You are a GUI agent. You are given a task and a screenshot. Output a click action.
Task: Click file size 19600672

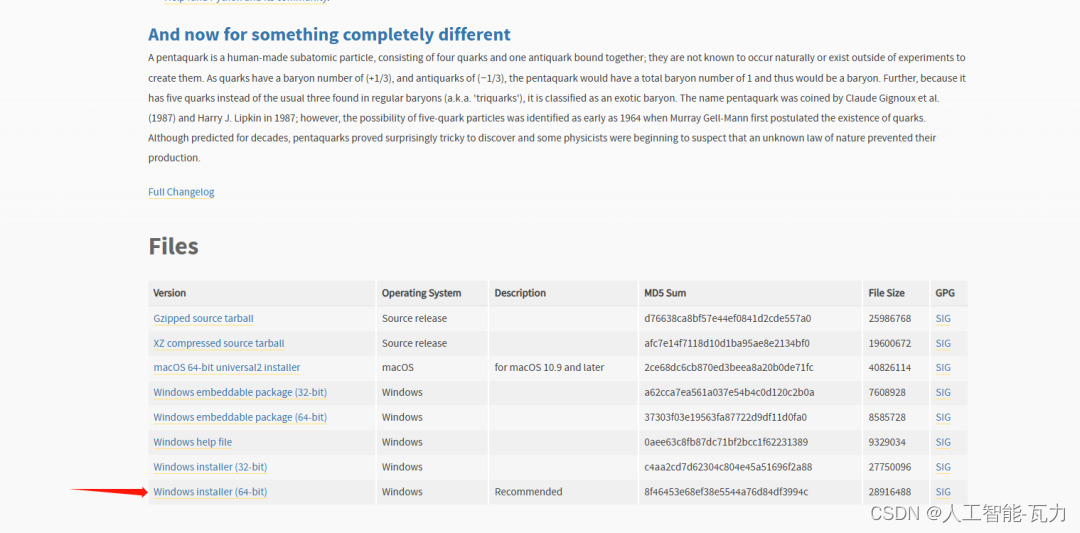point(890,344)
